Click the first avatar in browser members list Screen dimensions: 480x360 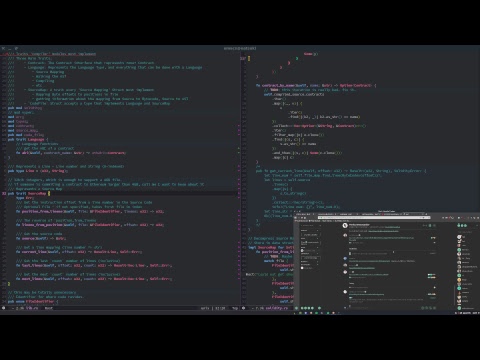pos(459,237)
